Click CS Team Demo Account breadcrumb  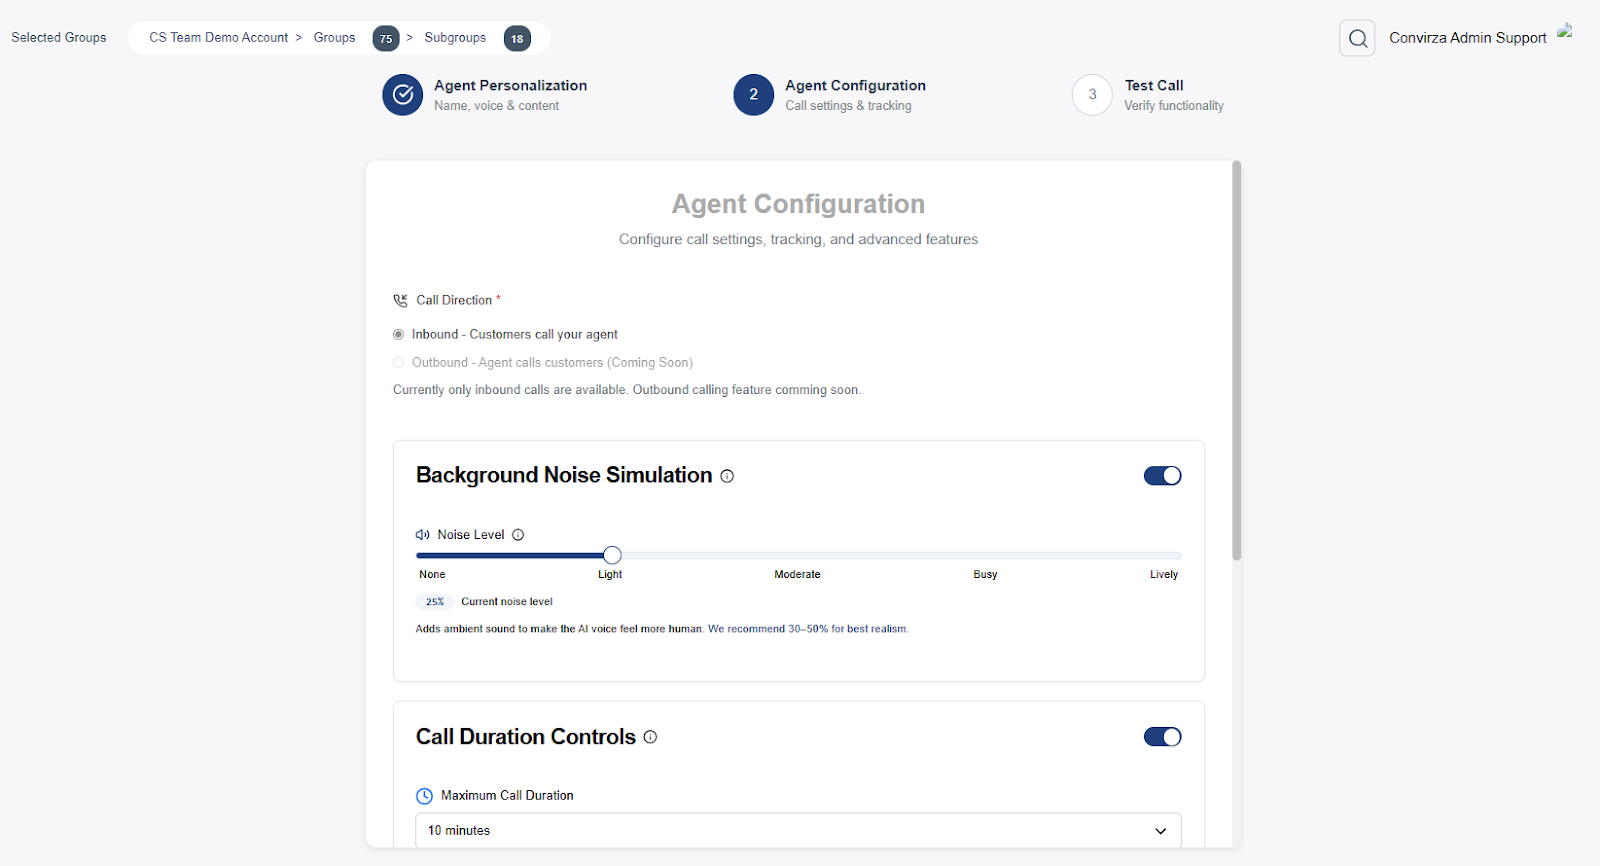[x=218, y=38]
